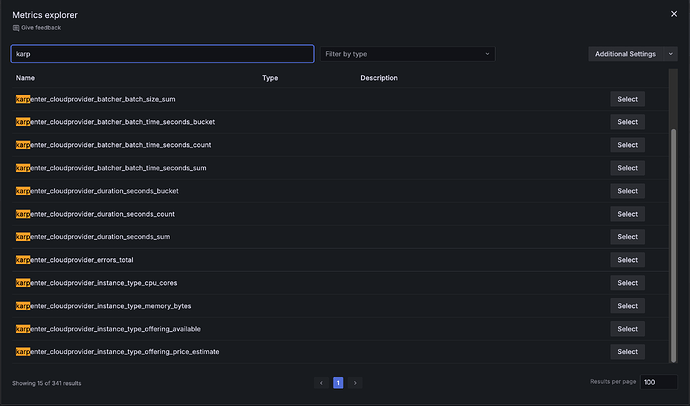Viewport: 690px width, 406px height.
Task: Click the Description column header
Action: tap(379, 78)
